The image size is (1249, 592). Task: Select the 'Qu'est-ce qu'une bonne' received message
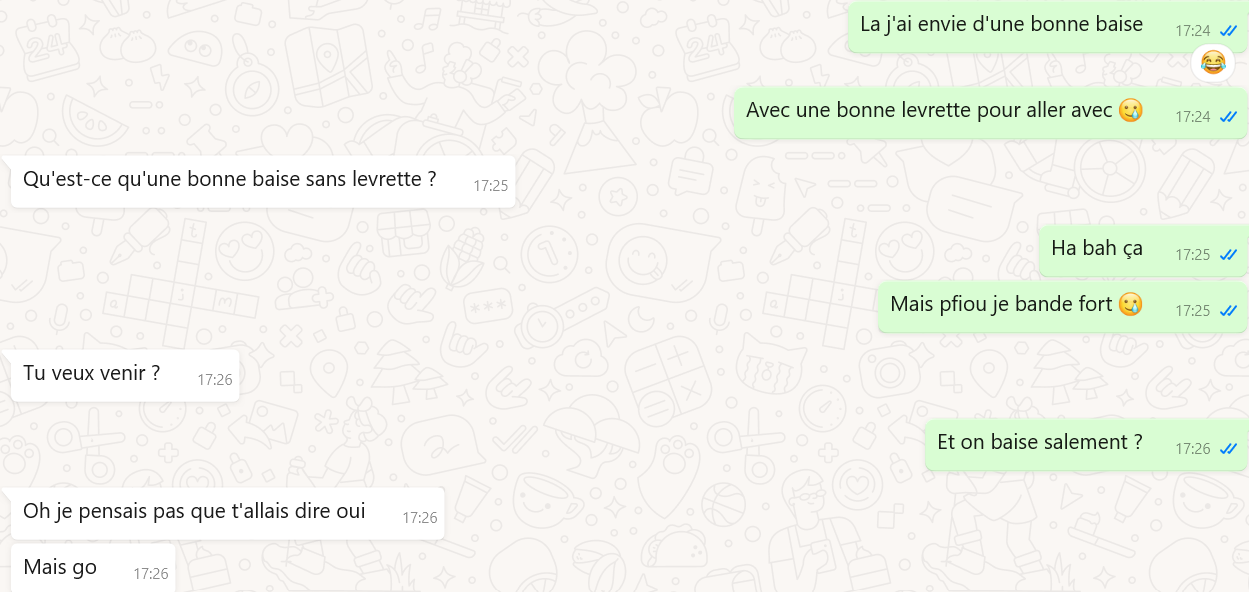[x=263, y=181]
